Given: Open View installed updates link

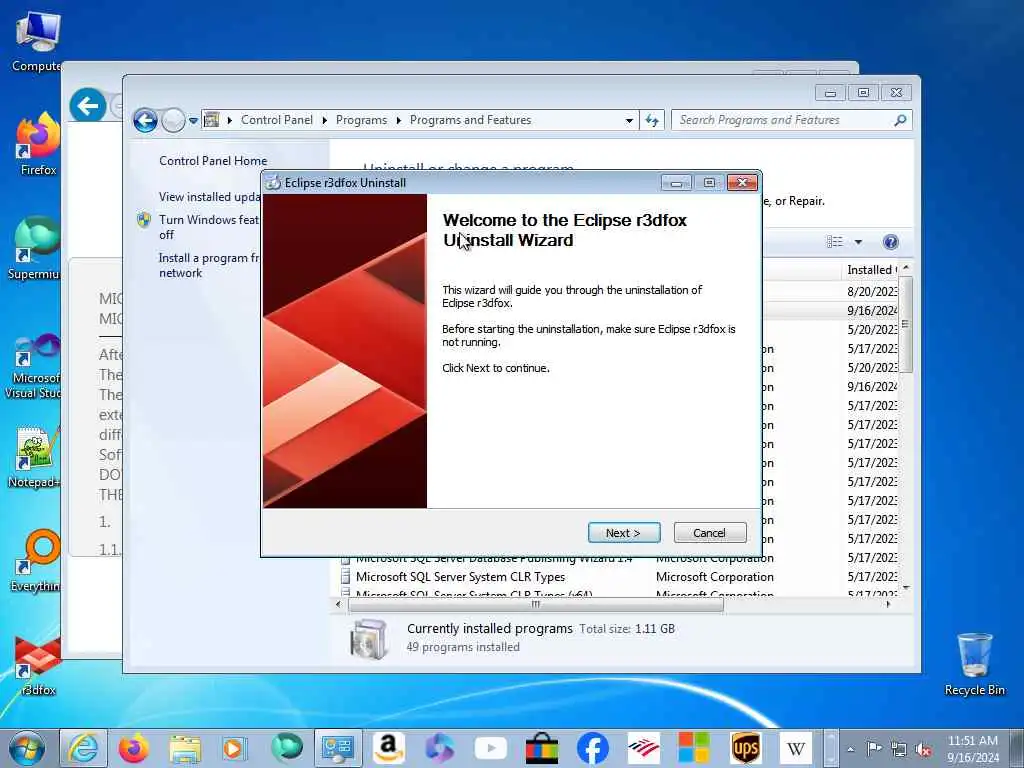Looking at the screenshot, I should tap(210, 197).
